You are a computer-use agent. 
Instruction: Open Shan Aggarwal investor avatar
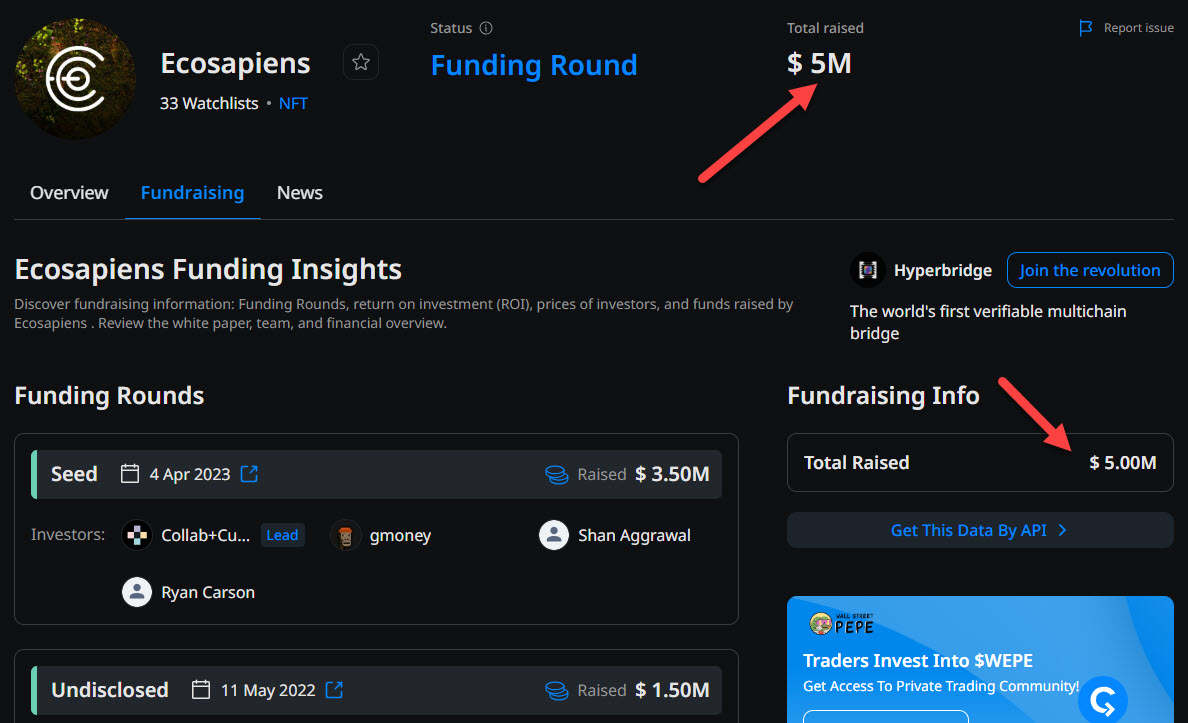click(x=554, y=535)
